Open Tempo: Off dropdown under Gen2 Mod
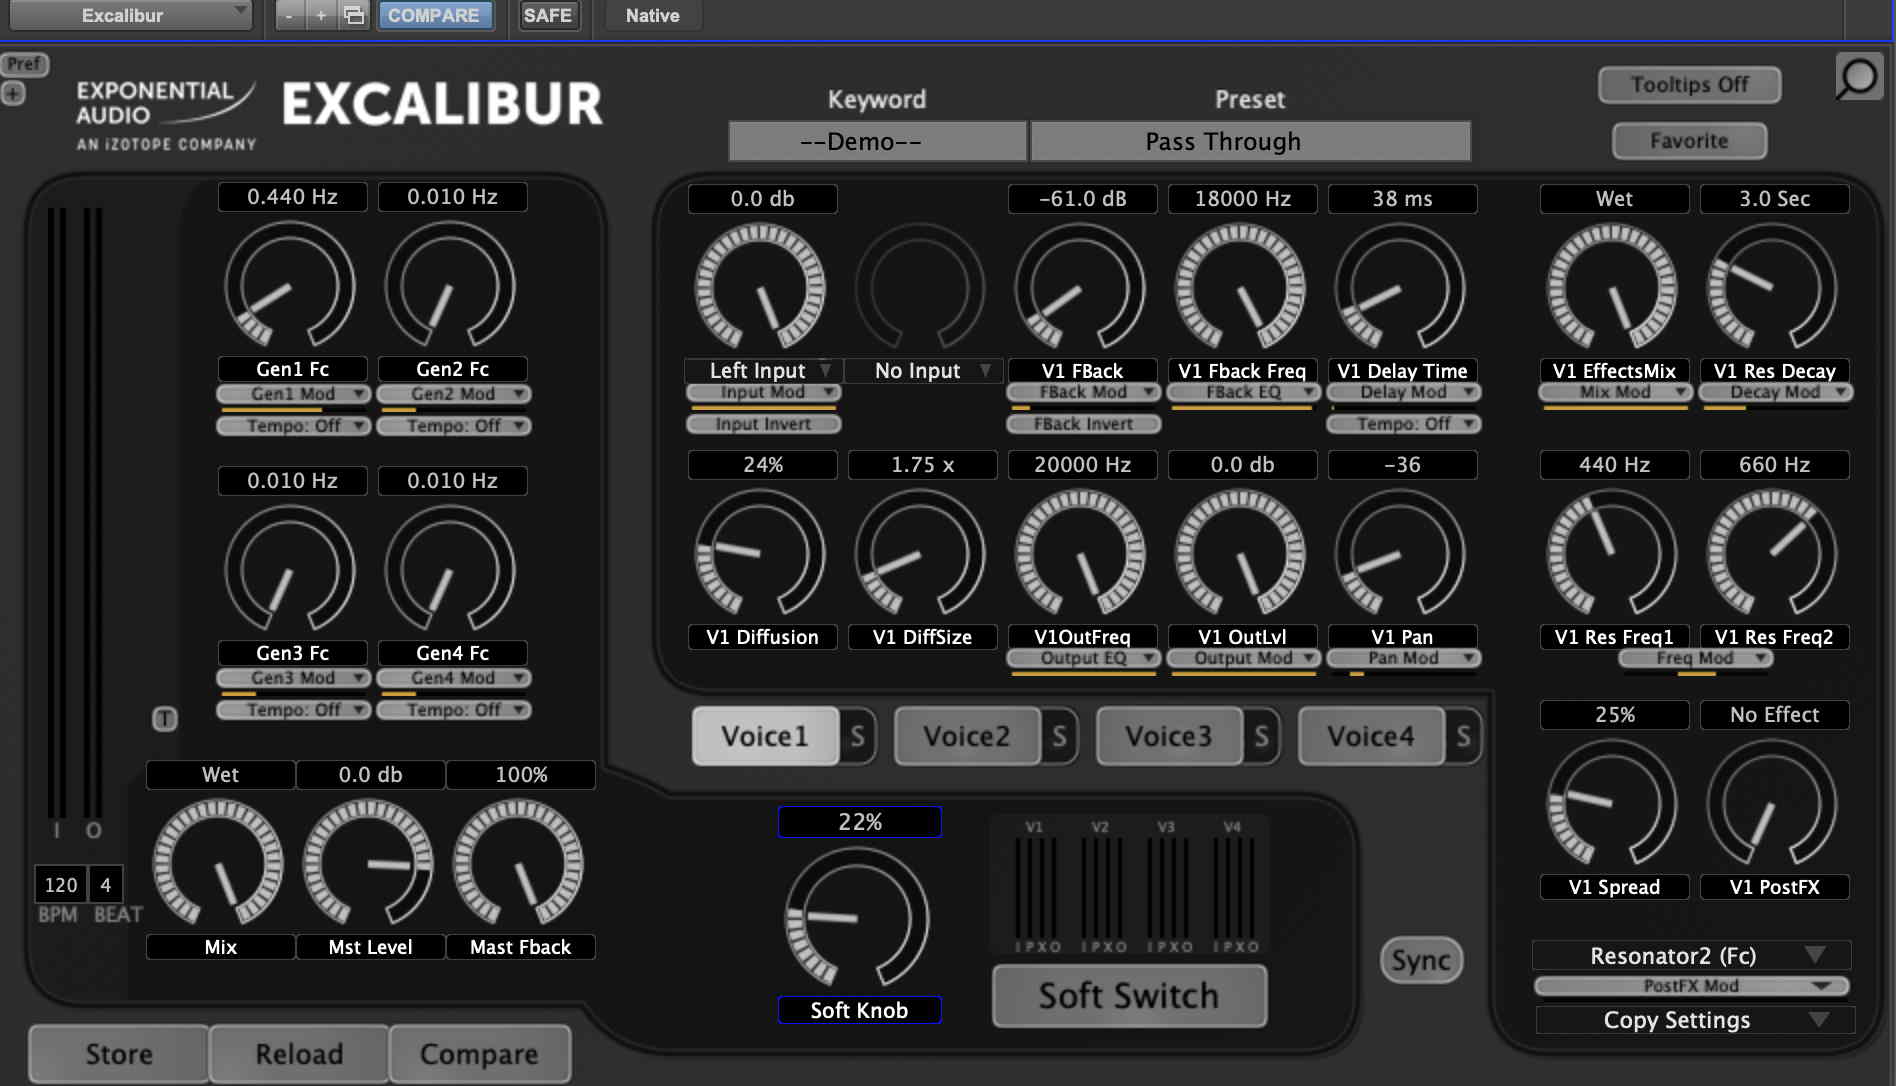Screen dimensions: 1896x1086 453,426
